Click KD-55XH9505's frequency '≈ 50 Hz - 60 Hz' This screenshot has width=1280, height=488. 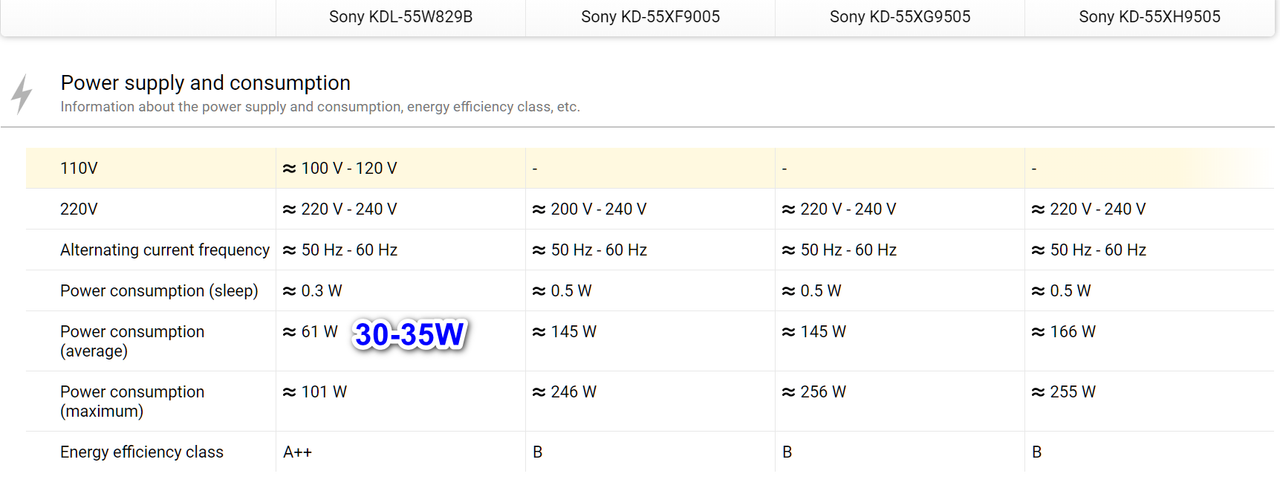(1089, 250)
